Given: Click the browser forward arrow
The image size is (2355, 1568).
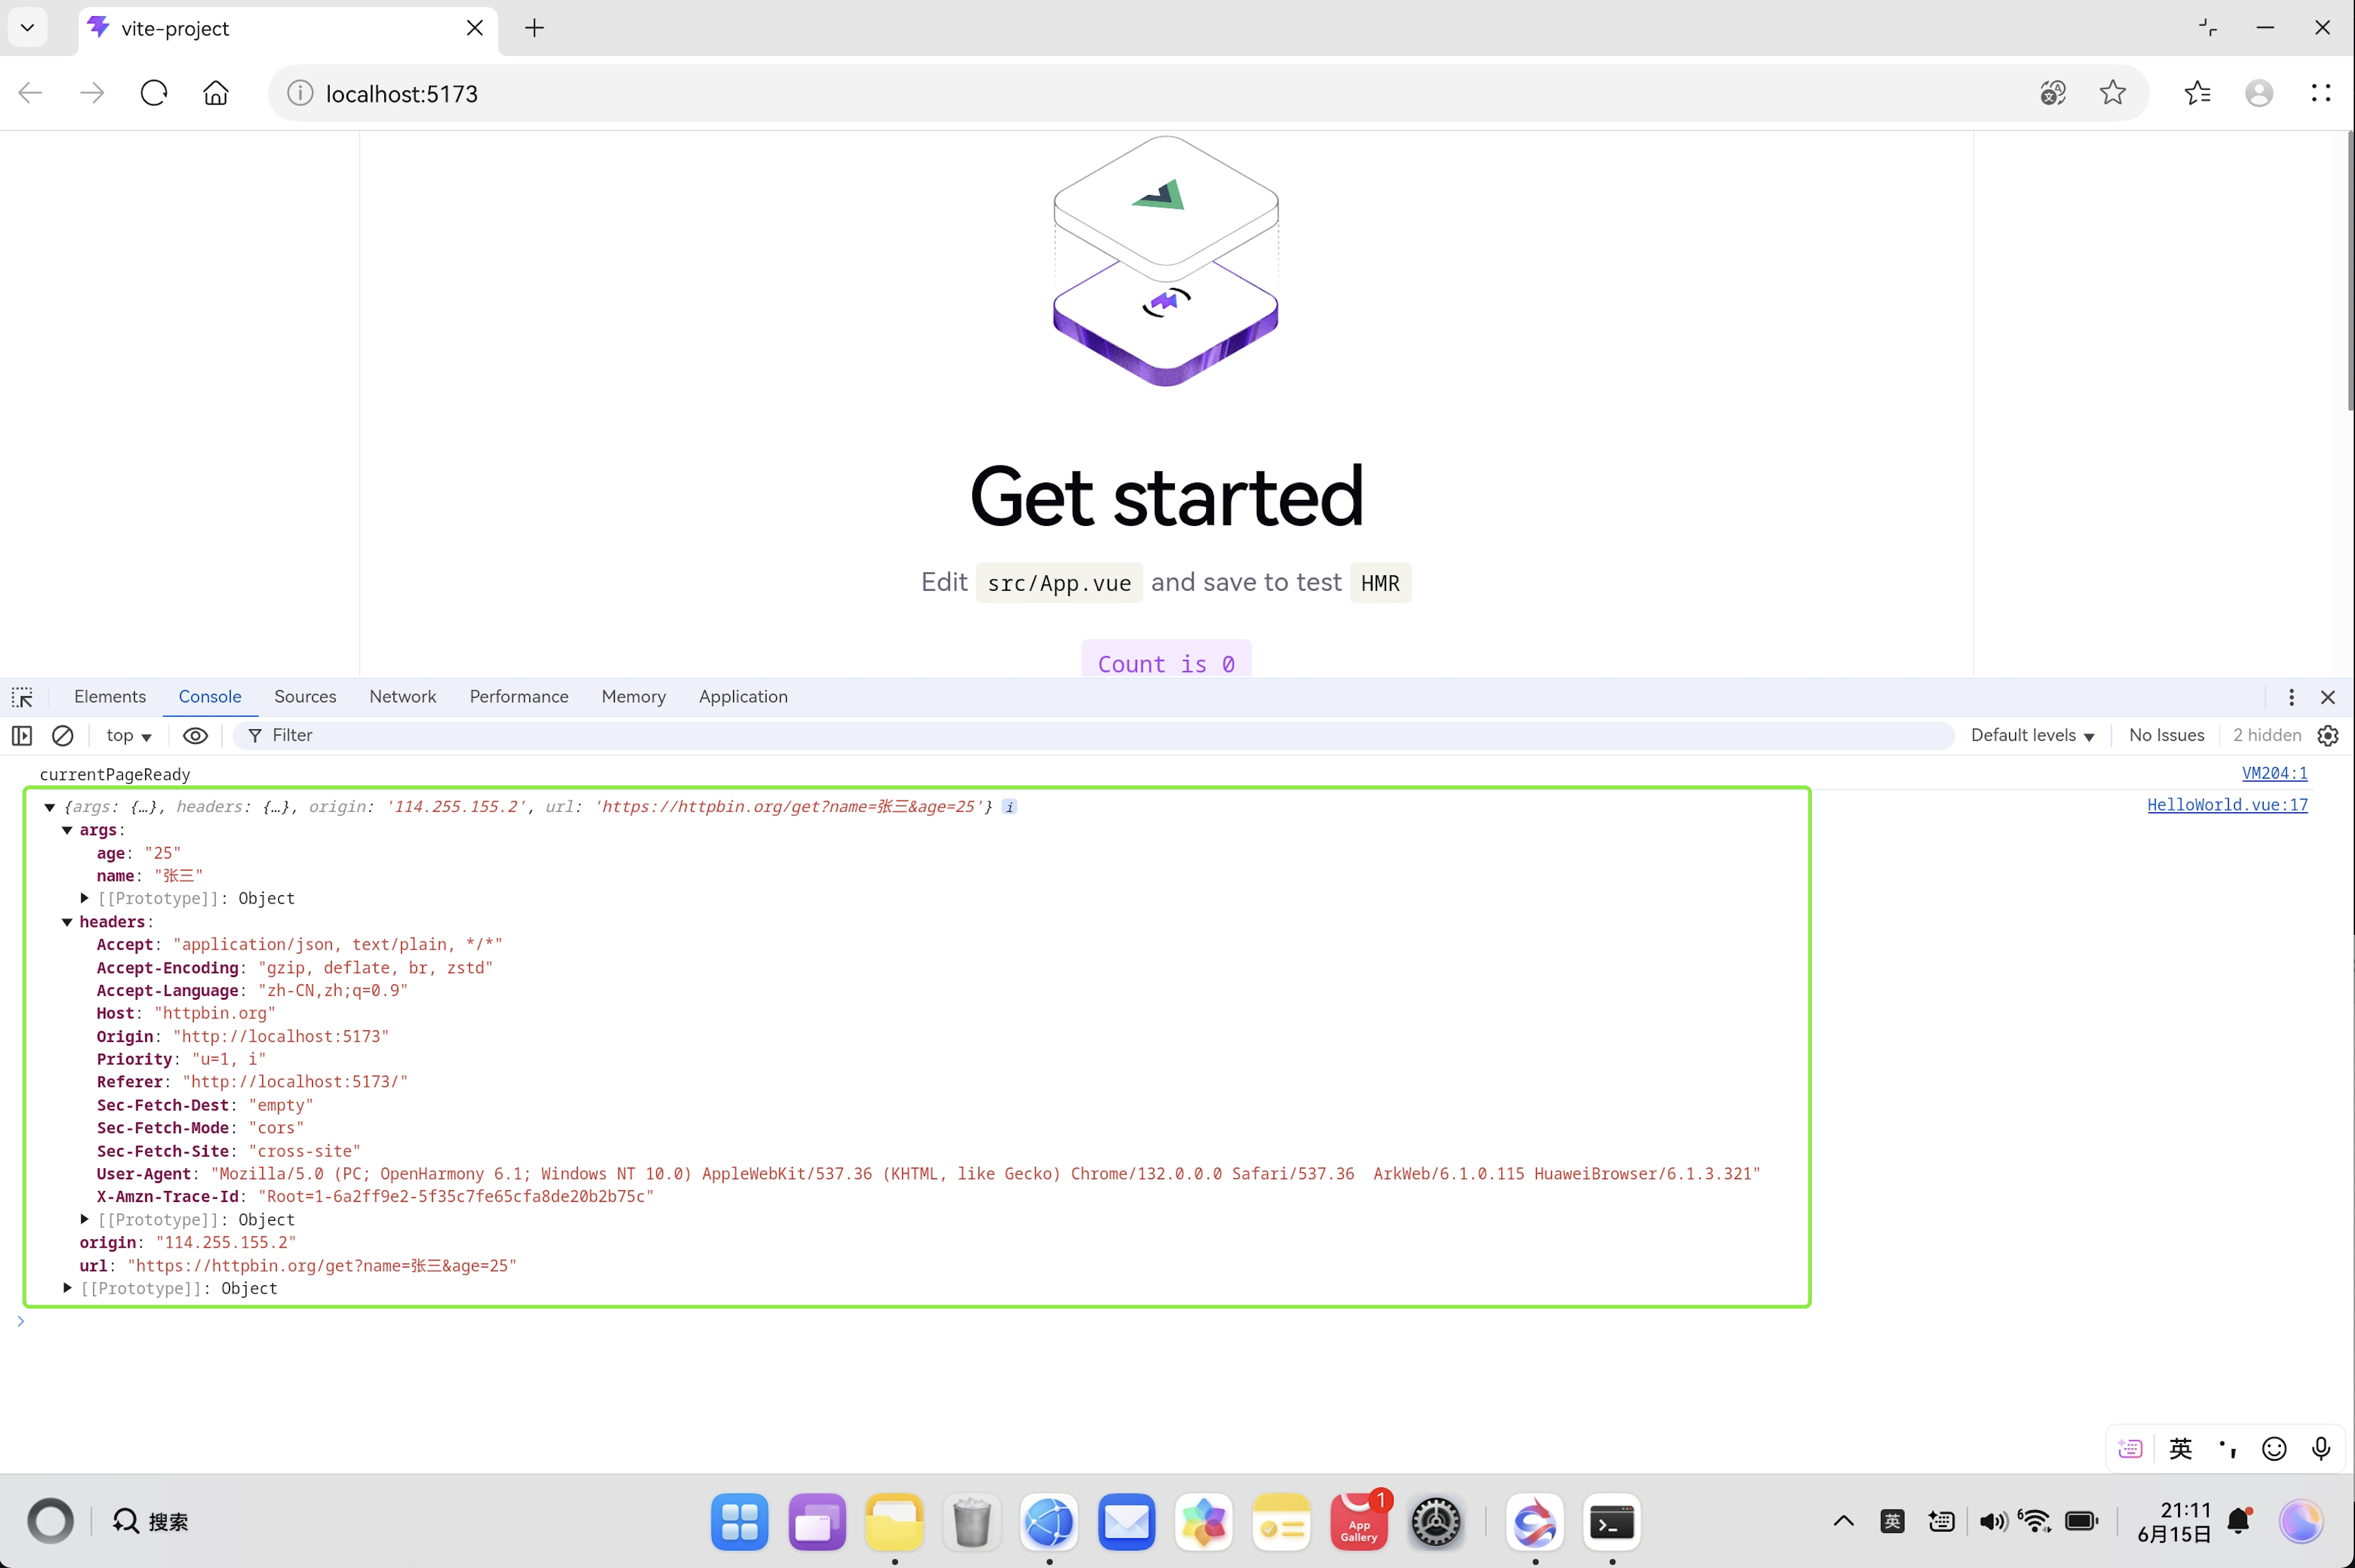Looking at the screenshot, I should (92, 93).
